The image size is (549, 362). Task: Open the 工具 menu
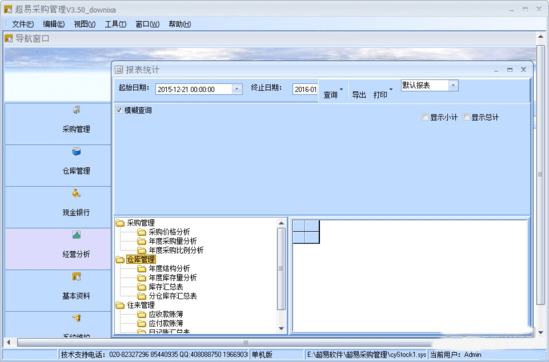click(x=116, y=24)
